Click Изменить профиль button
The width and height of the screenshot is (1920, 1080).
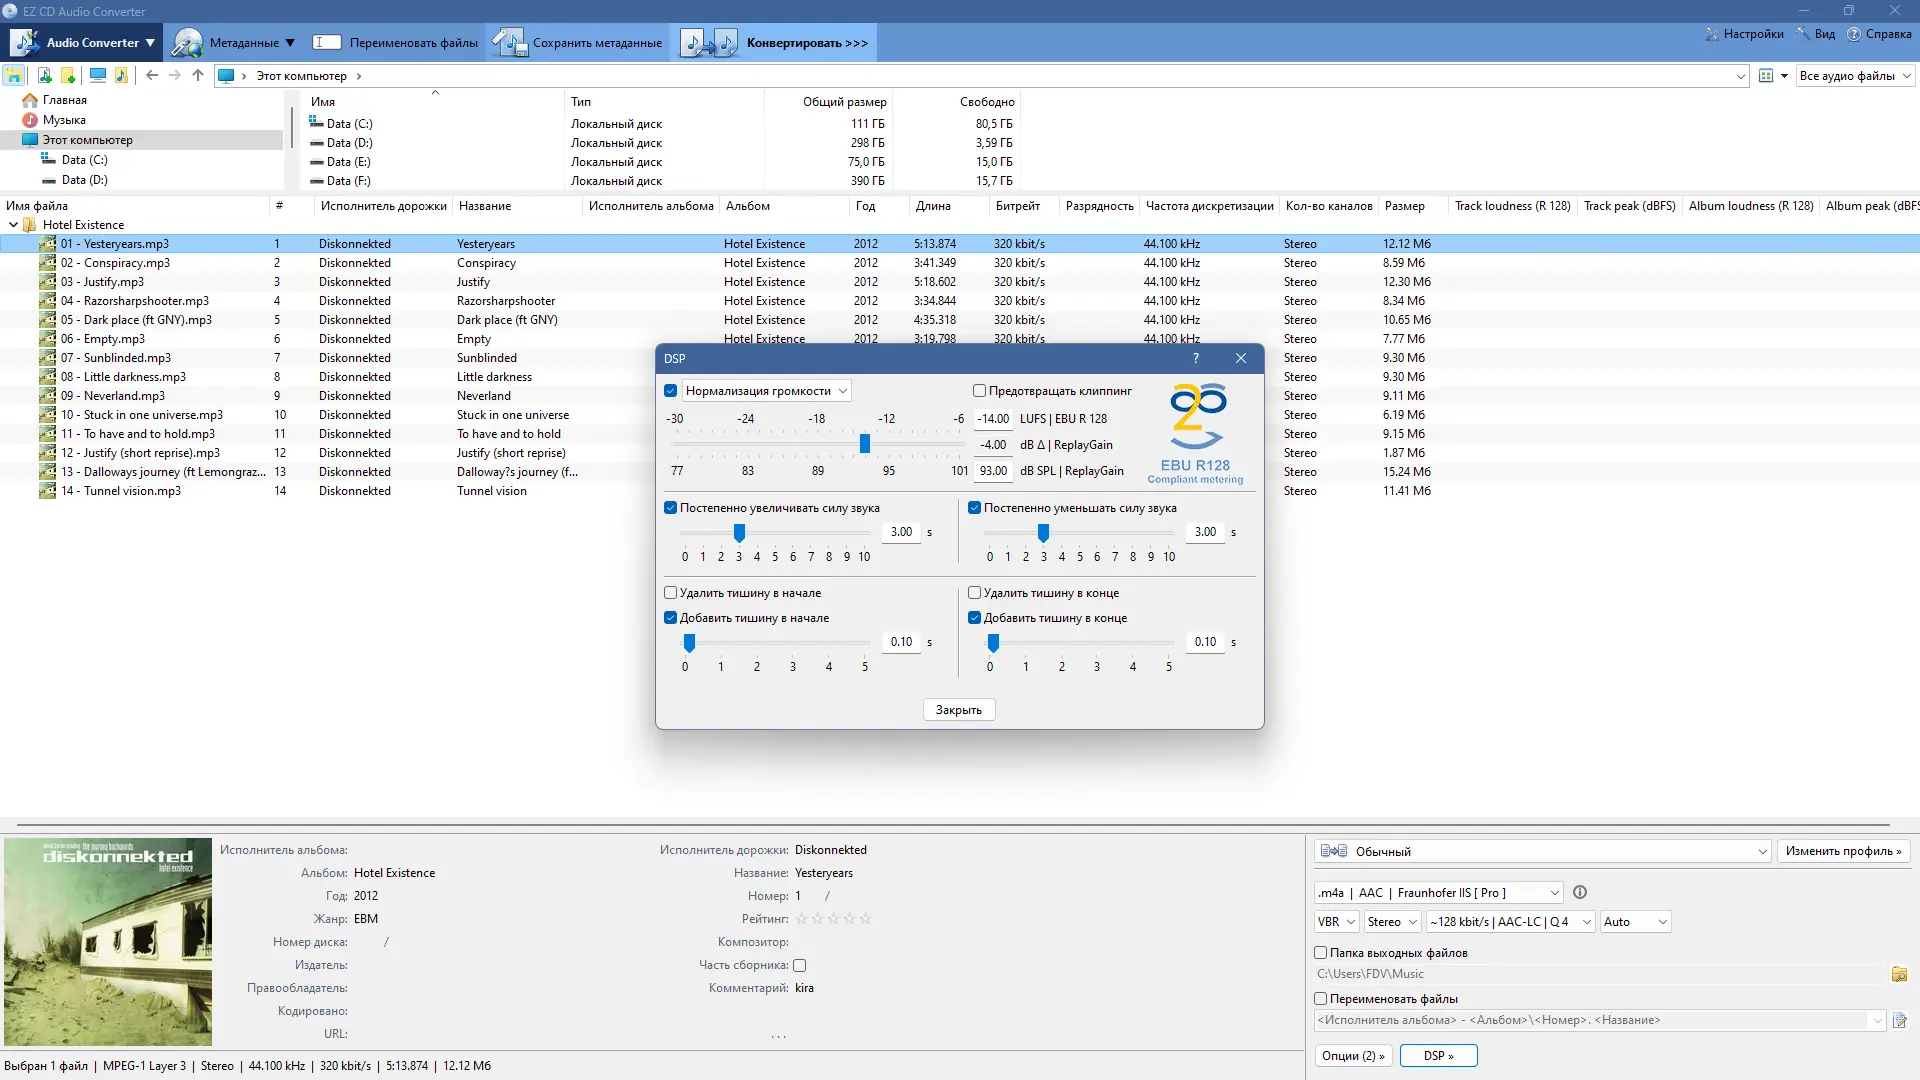tap(1843, 851)
